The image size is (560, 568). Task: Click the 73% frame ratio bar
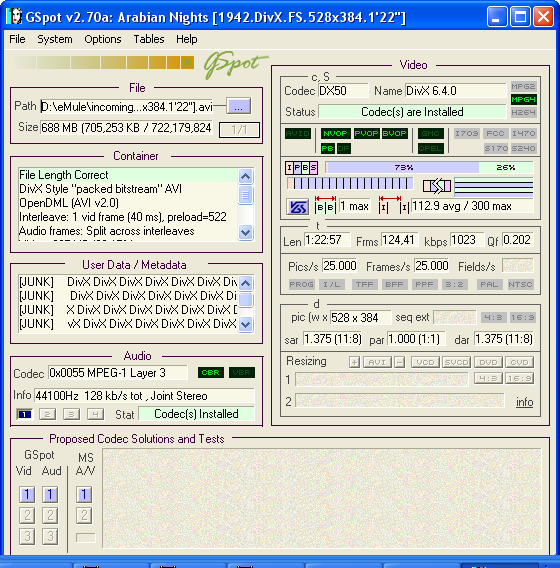(403, 167)
